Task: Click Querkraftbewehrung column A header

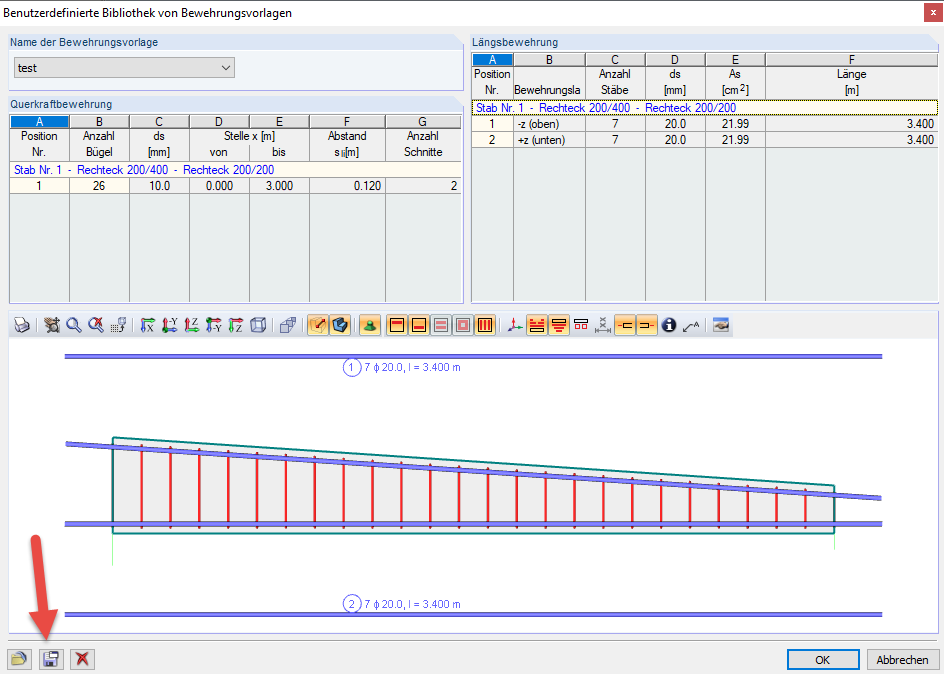Action: (40, 122)
